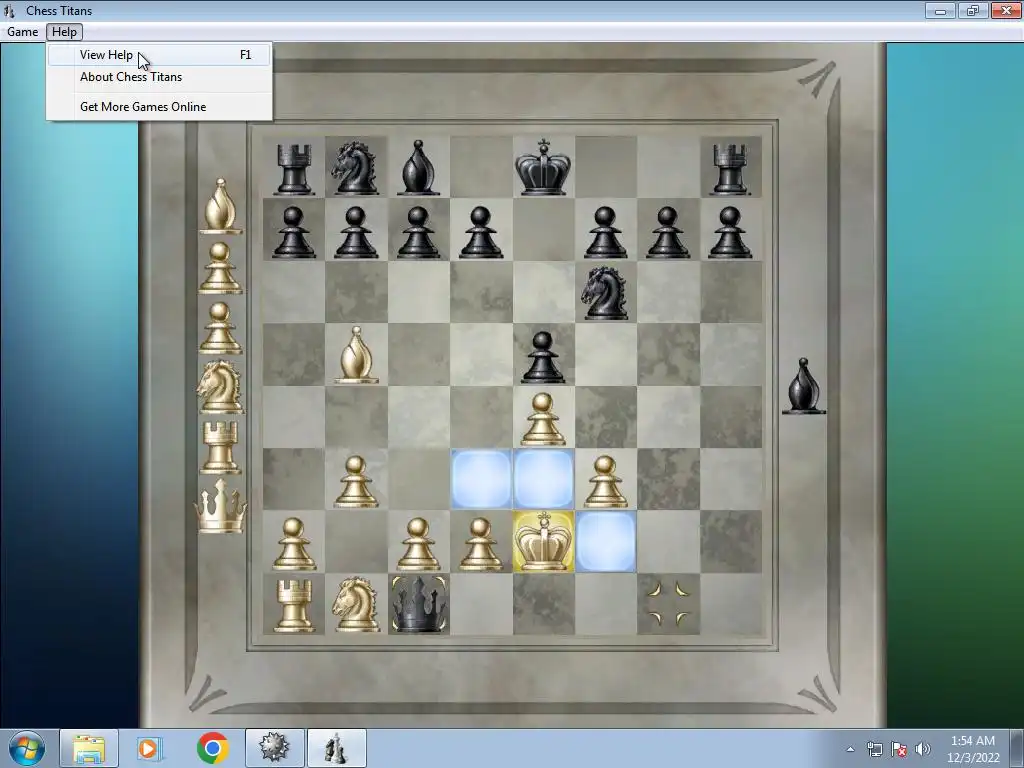1024x768 pixels.
Task: Click the black pawn on e5
Action: [x=543, y=357]
